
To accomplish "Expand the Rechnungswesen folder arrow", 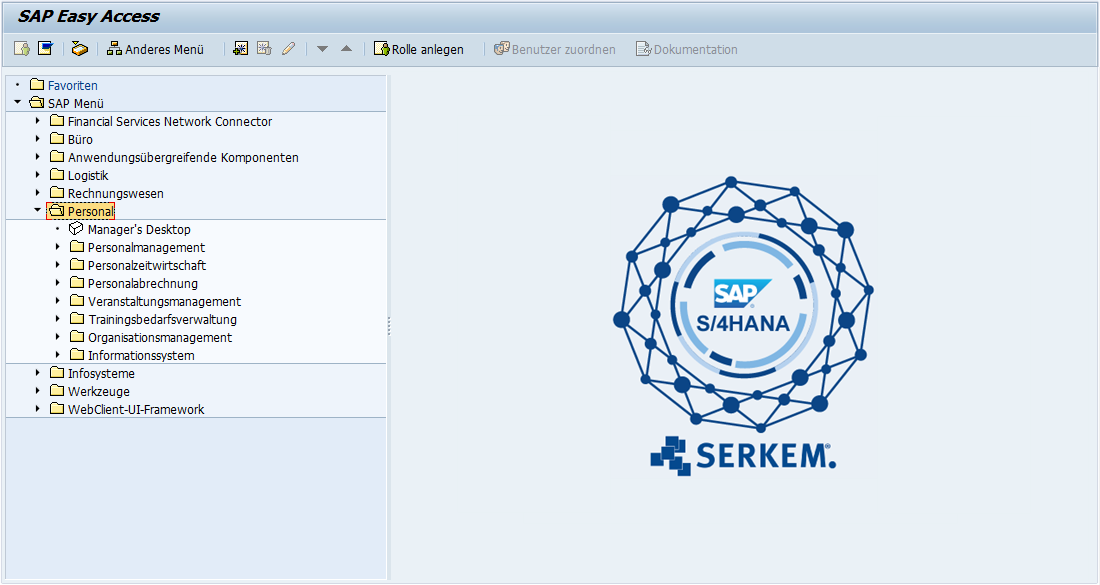I will click(x=37, y=194).
